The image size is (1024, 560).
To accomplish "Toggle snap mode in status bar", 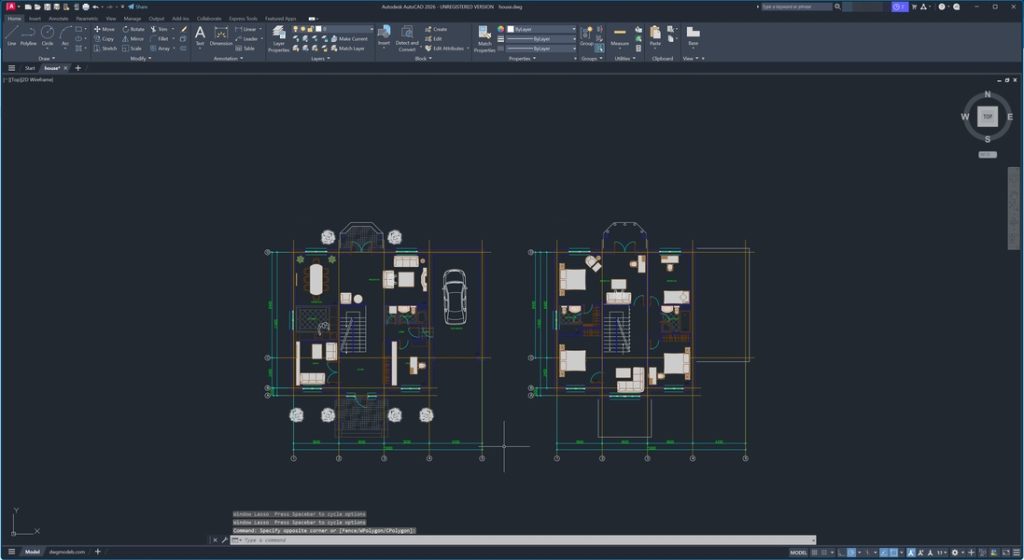I will pos(824,553).
